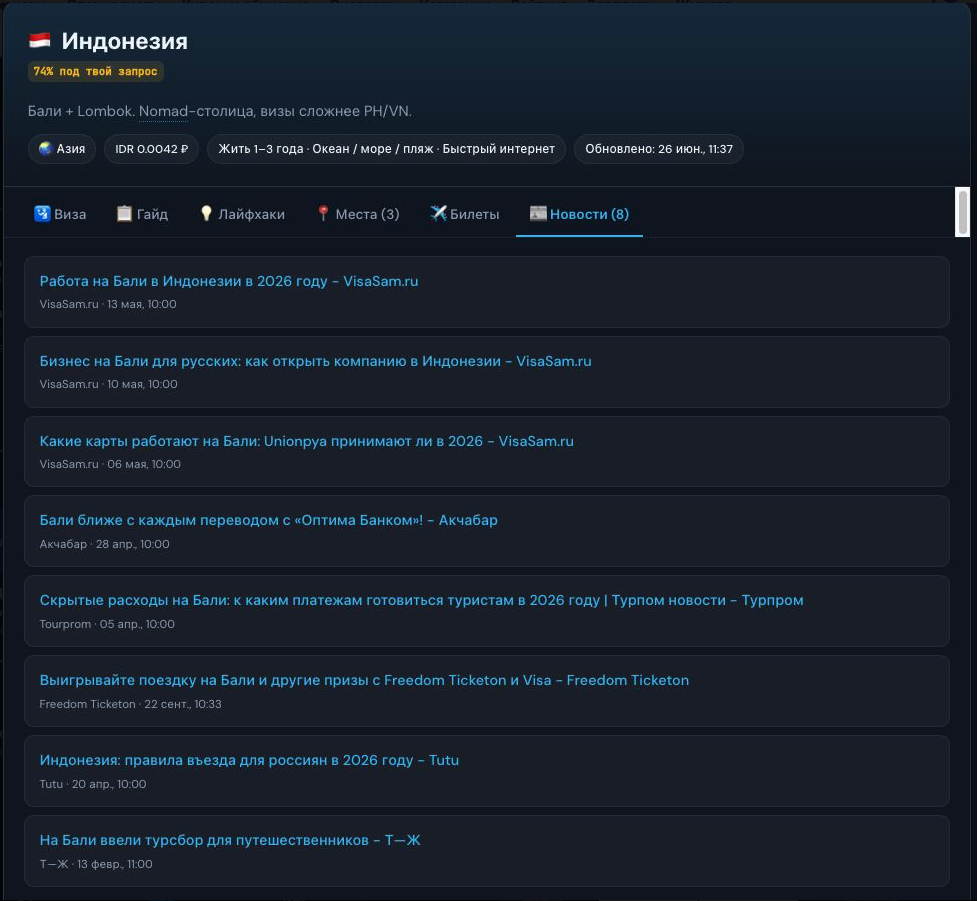Viewport: 977px width, 901px height.
Task: Click the newspaper icon of Новости
Action: pyautogui.click(x=538, y=214)
